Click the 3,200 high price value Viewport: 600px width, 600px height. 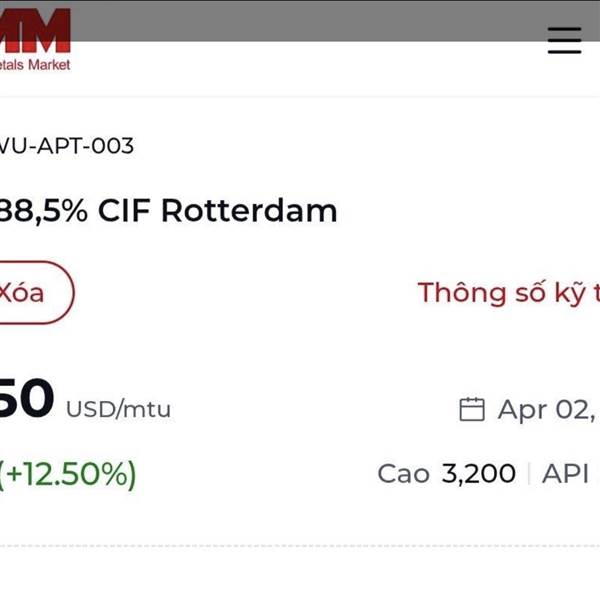[x=479, y=473]
